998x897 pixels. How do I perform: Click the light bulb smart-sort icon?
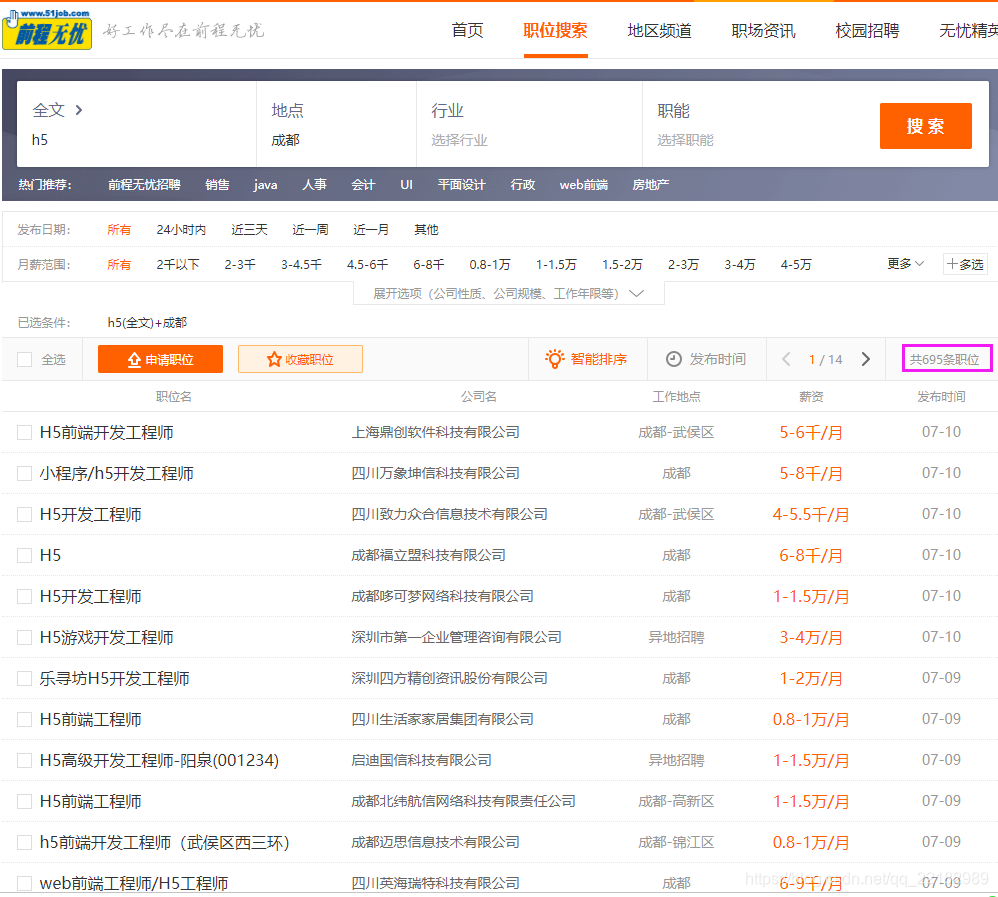click(x=554, y=359)
